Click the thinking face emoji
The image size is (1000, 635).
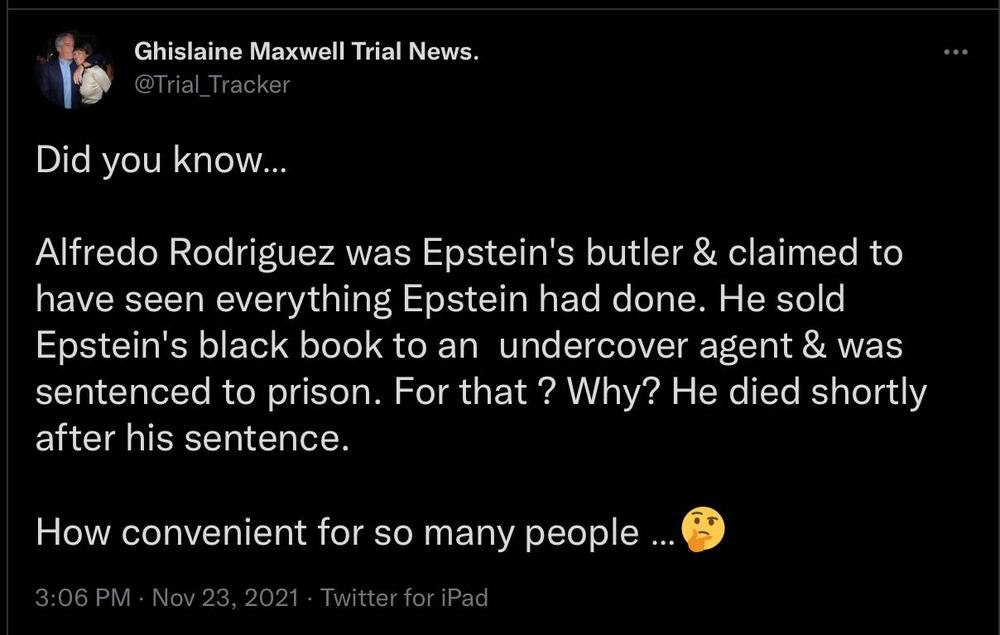pyautogui.click(x=702, y=530)
